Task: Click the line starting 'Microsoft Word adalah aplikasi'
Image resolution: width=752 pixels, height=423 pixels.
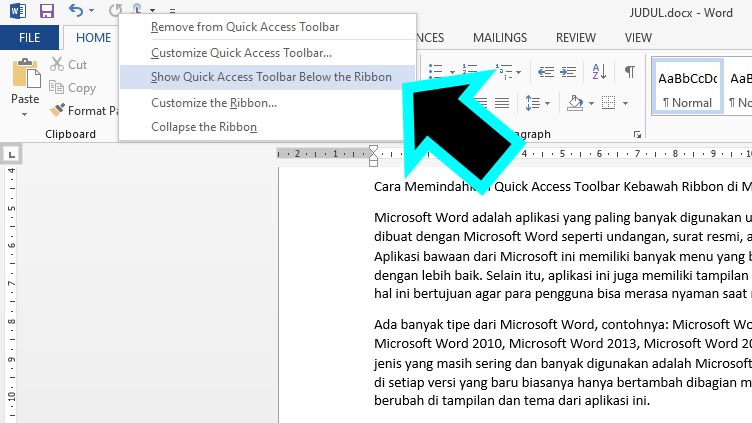Action: [563, 218]
